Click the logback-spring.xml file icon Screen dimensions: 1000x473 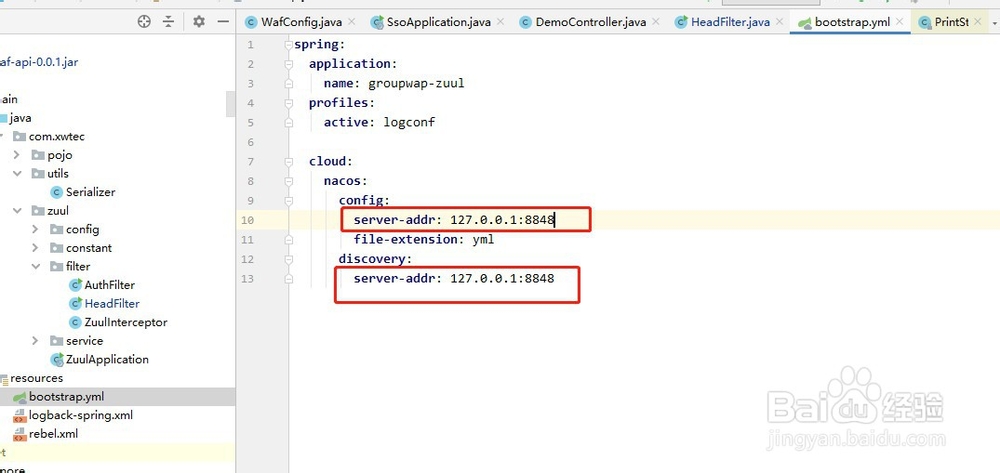tap(20, 415)
